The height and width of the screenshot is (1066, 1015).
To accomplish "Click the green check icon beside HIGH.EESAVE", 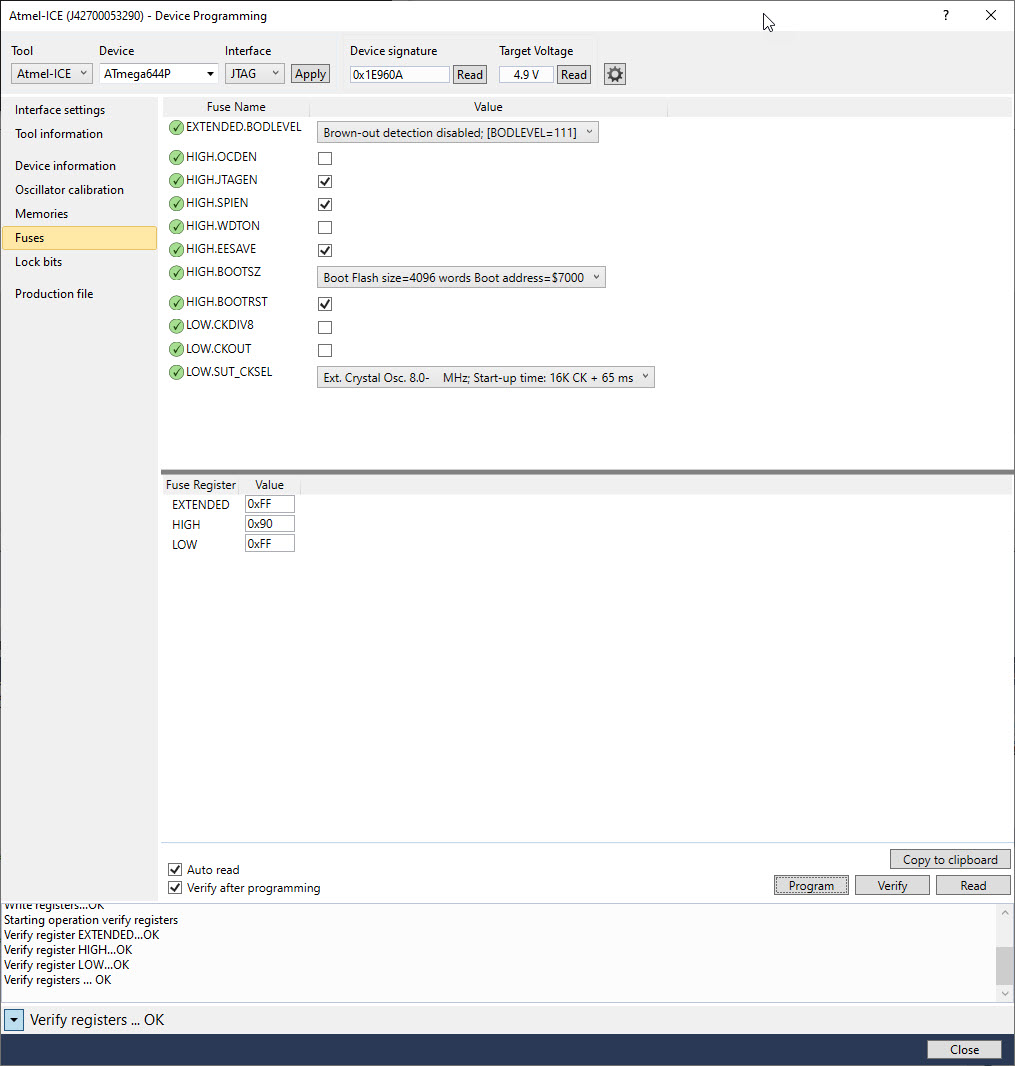I will coord(176,250).
